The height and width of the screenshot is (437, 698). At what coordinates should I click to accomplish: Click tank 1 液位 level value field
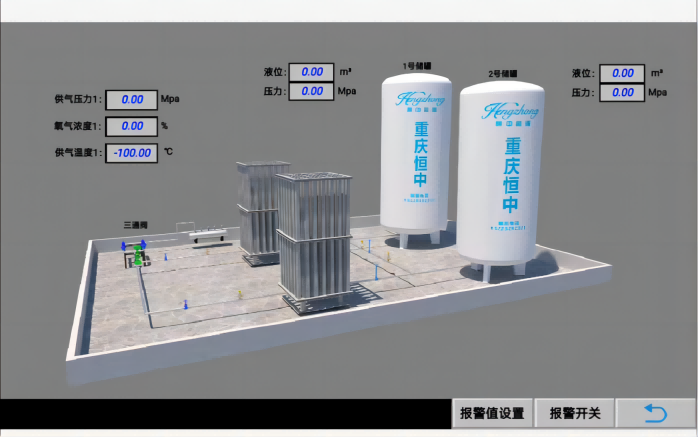click(311, 72)
